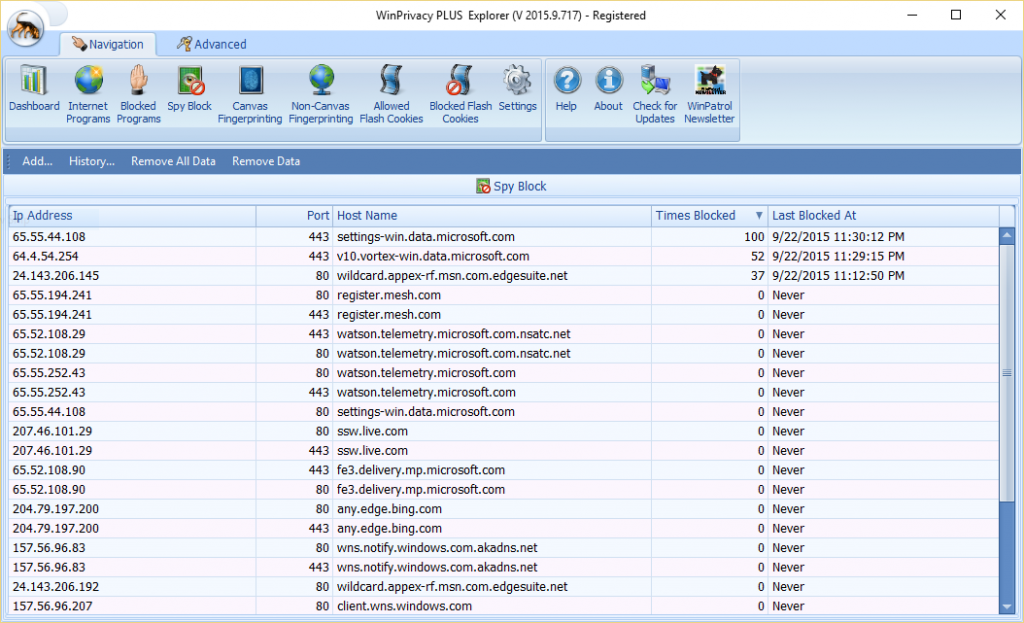Select register.mesh.com port 80 row
This screenshot has height=623, width=1024.
click(x=504, y=295)
